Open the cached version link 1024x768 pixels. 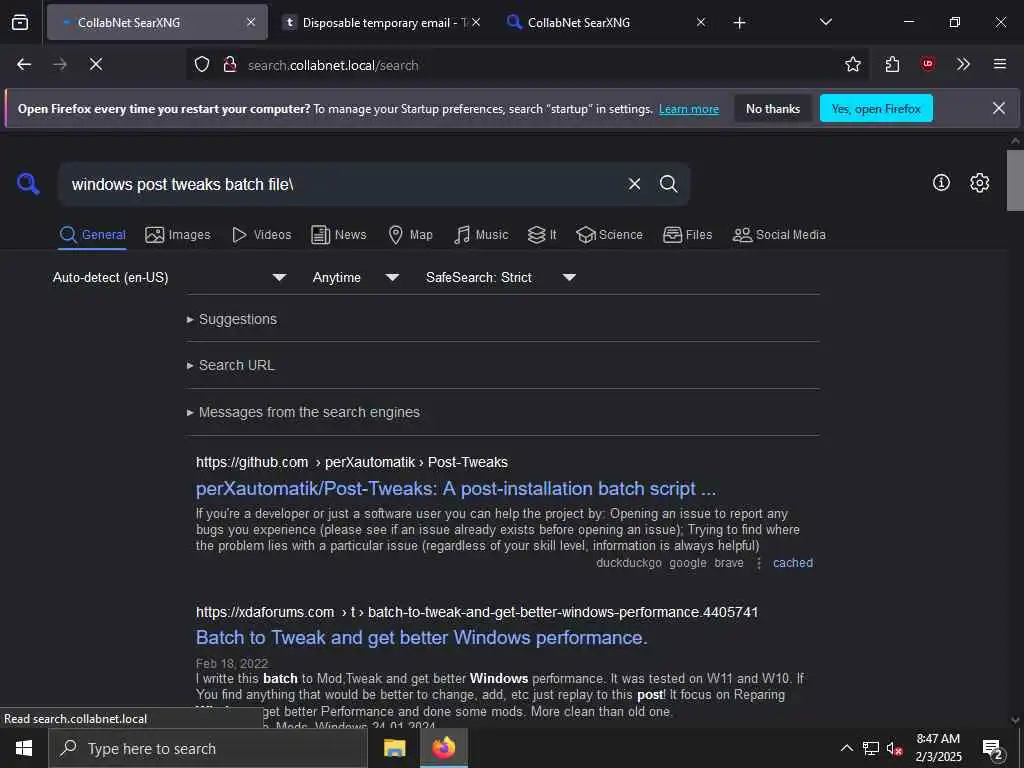tap(793, 563)
